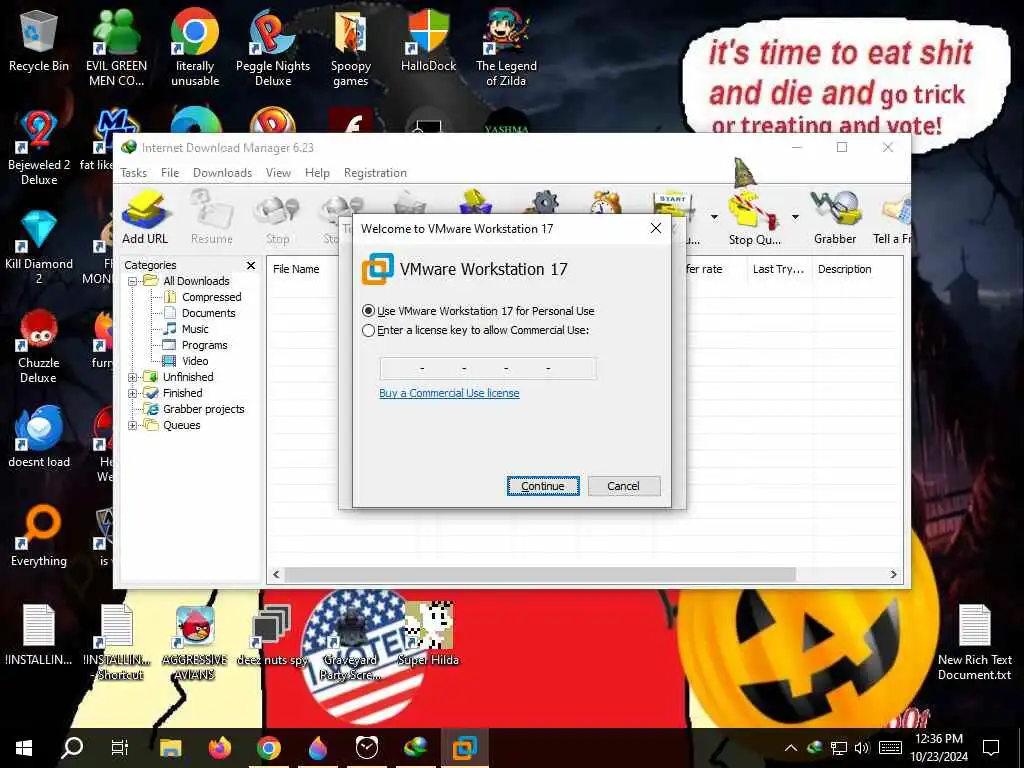The image size is (1024, 768).
Task: Open the HalloDock desktop shortcut
Action: click(428, 40)
